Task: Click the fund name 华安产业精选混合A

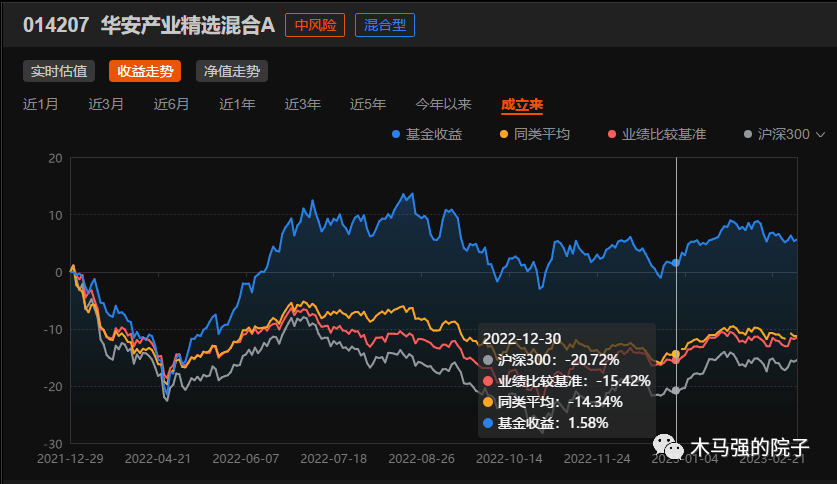Action: pos(188,25)
